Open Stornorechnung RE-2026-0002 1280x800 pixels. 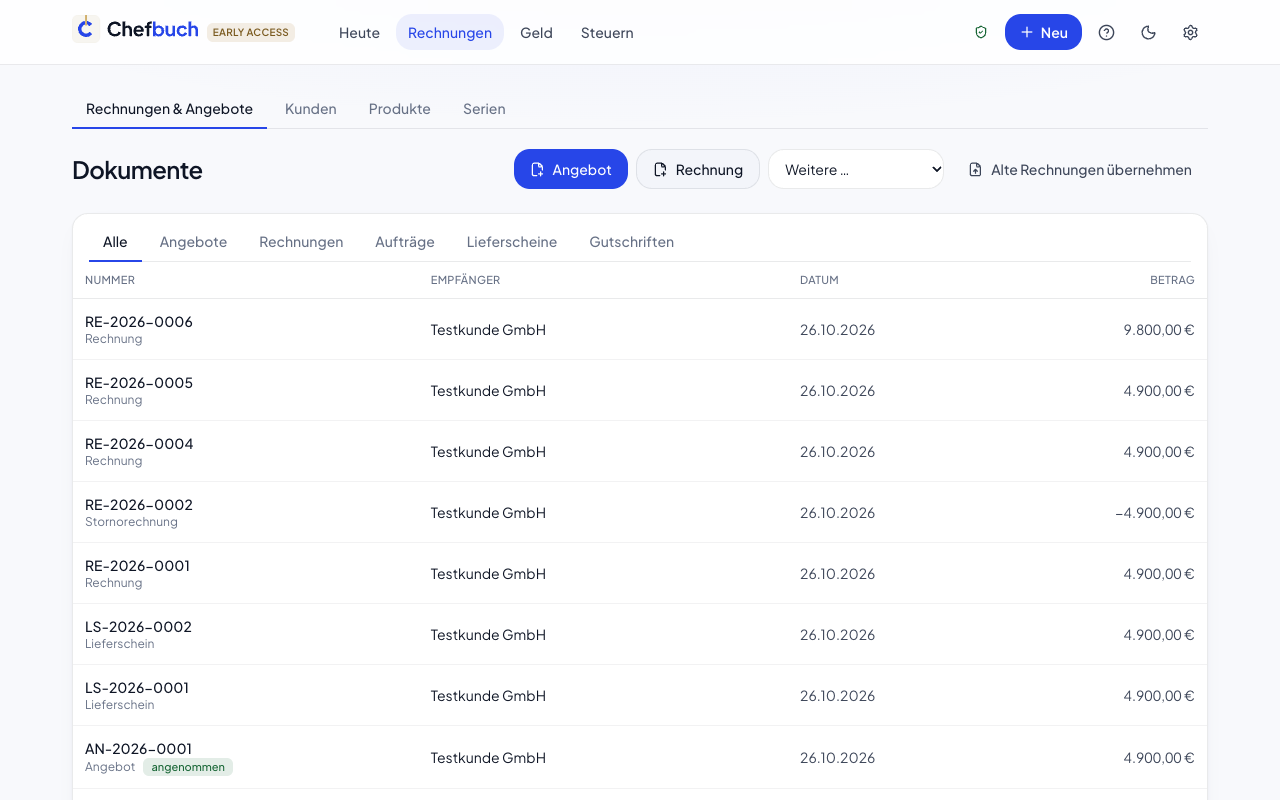[640, 512]
